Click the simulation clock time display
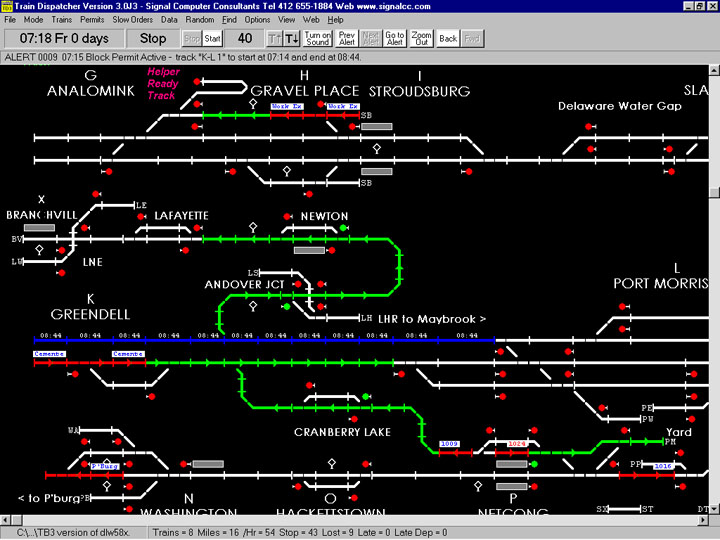The width and height of the screenshot is (720, 540). (65, 38)
